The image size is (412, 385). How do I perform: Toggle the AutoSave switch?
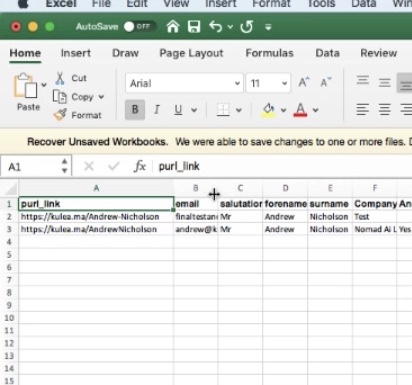click(139, 27)
